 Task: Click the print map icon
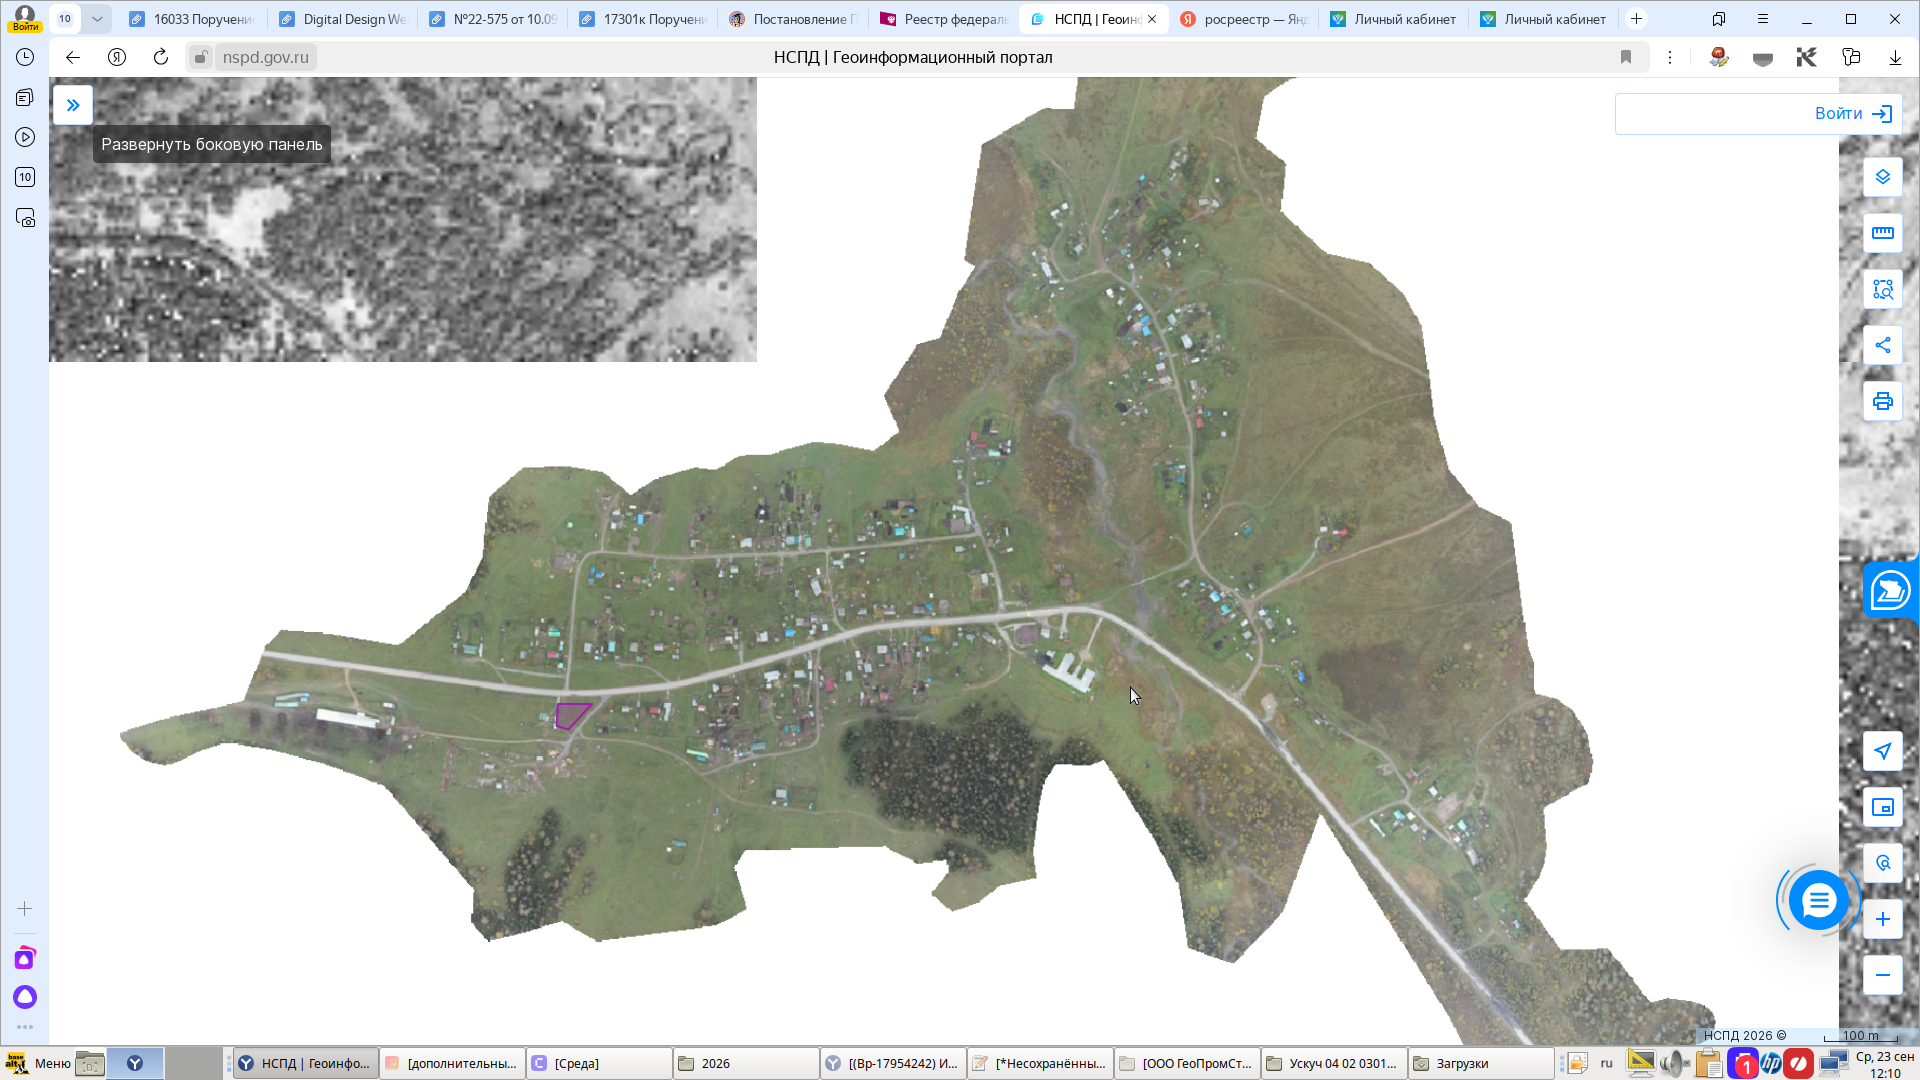click(x=1882, y=401)
